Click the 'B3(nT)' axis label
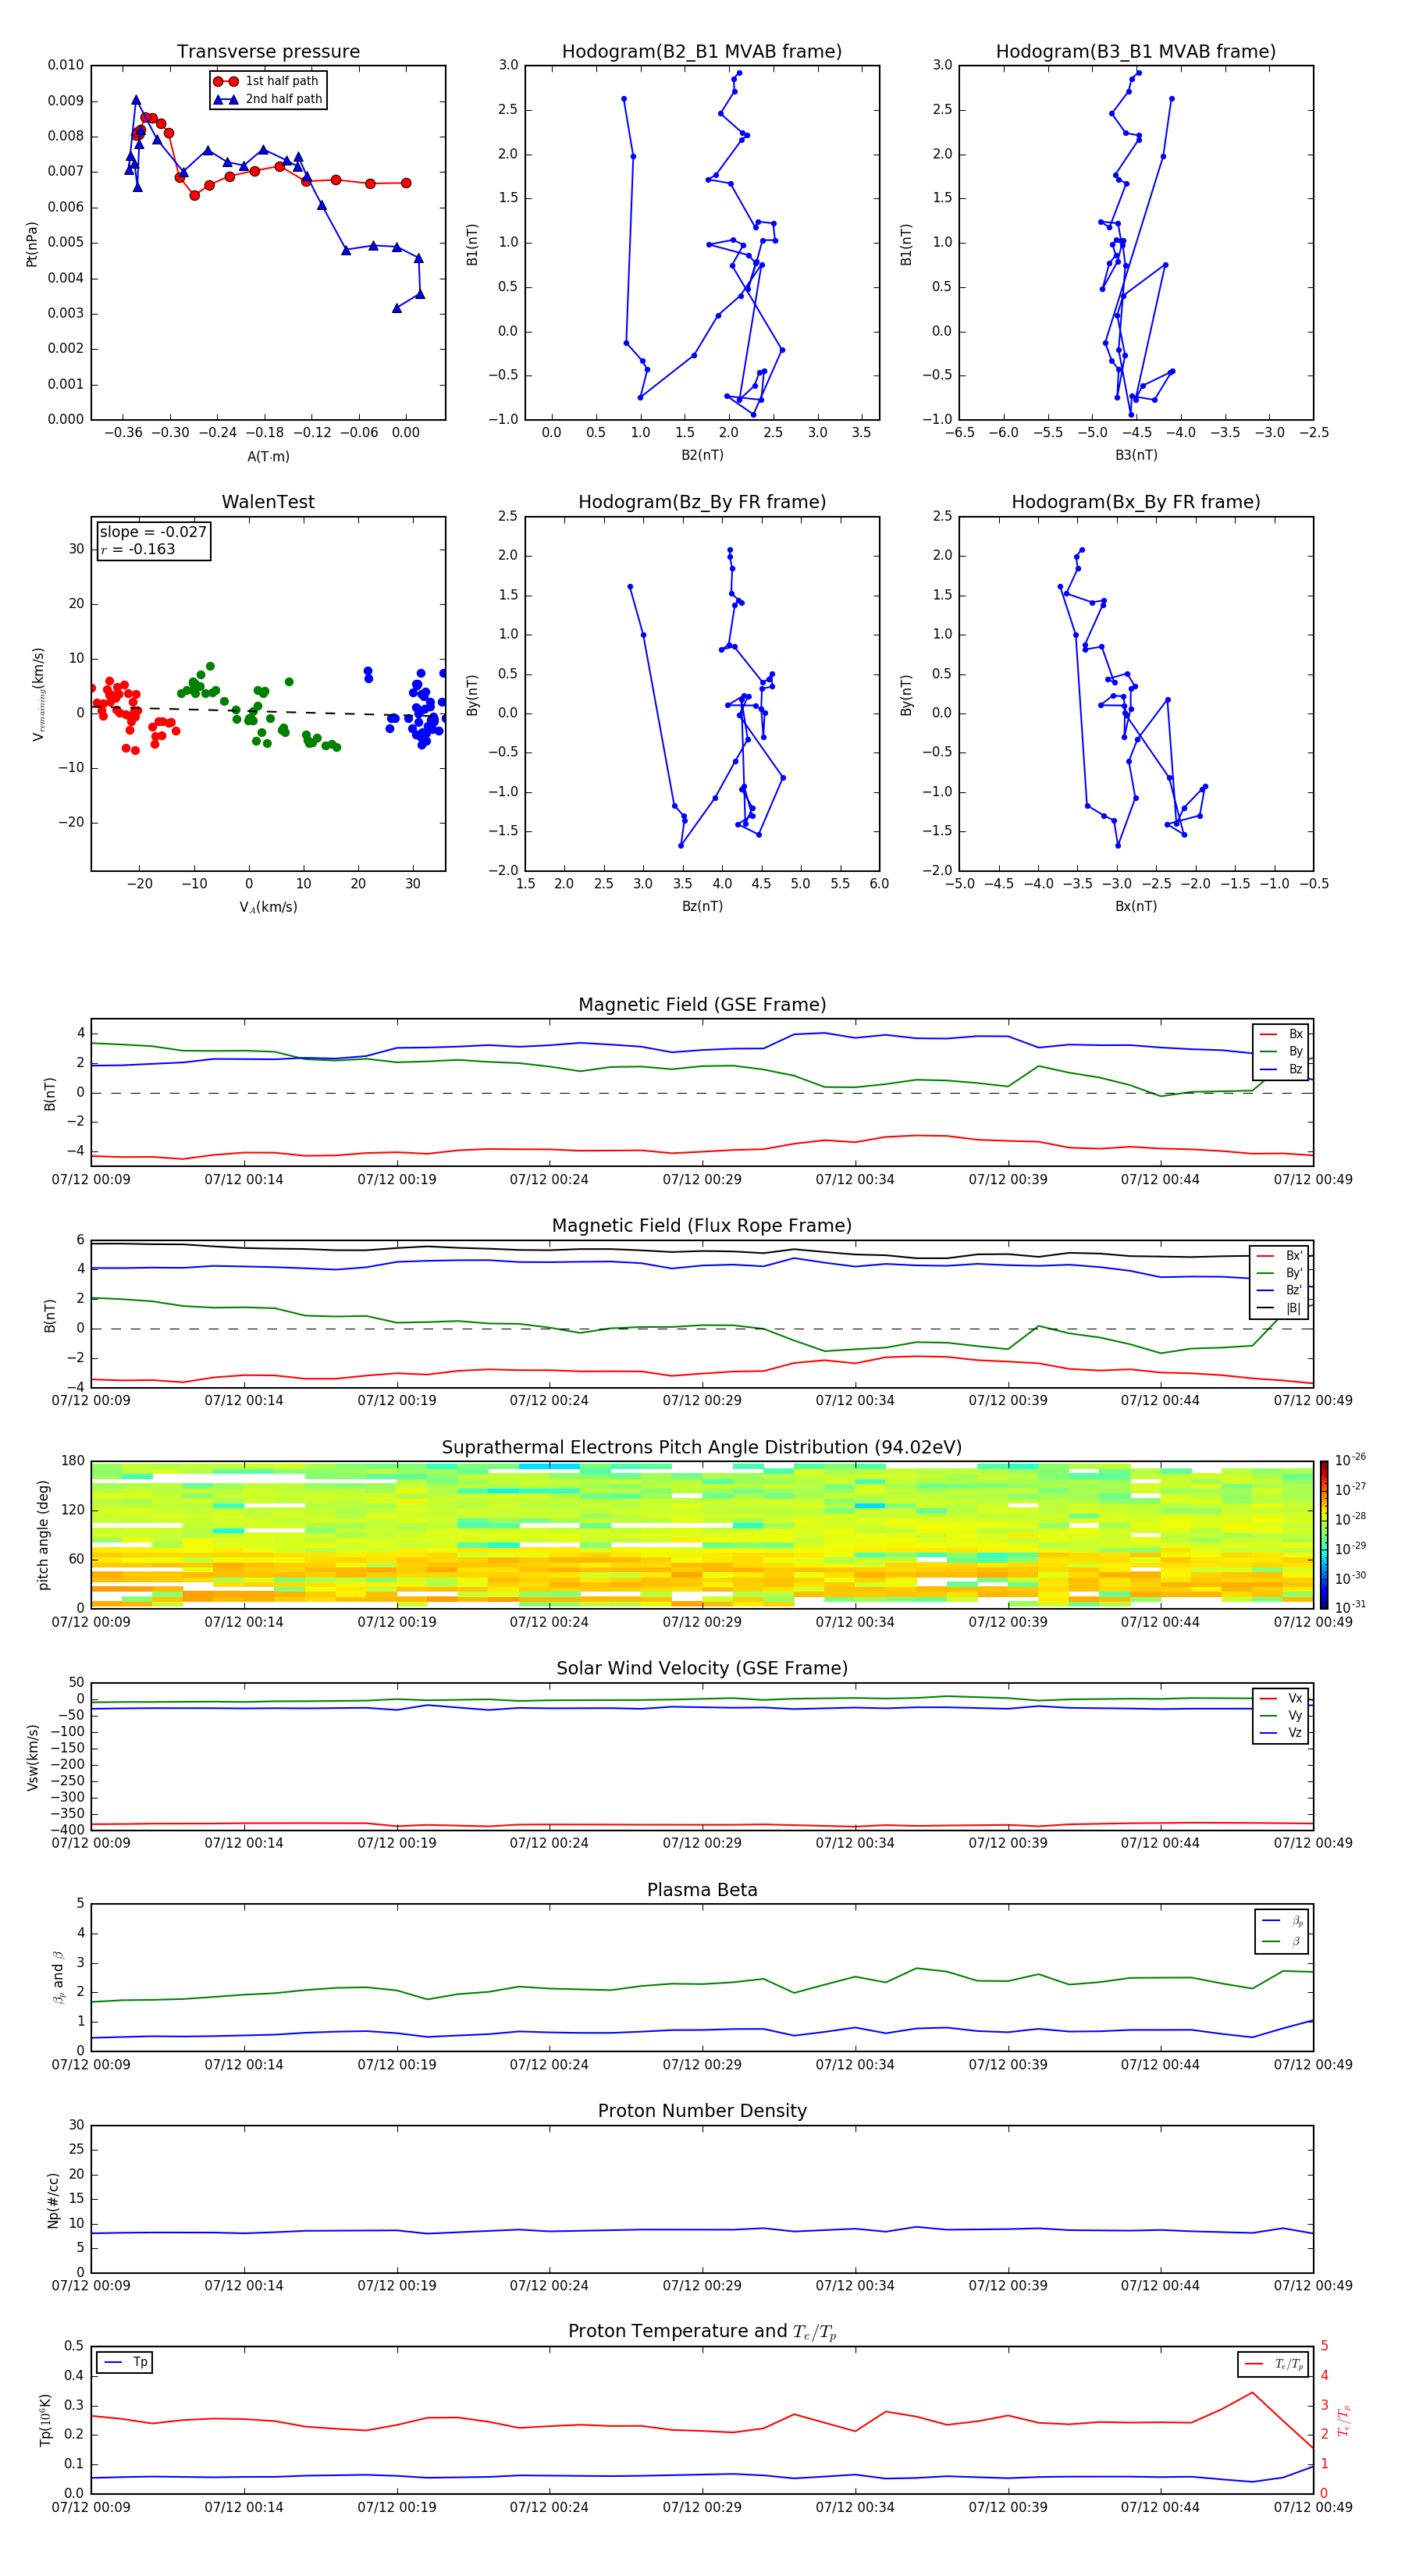Image resolution: width=1405 pixels, height=2576 pixels. tap(1136, 455)
